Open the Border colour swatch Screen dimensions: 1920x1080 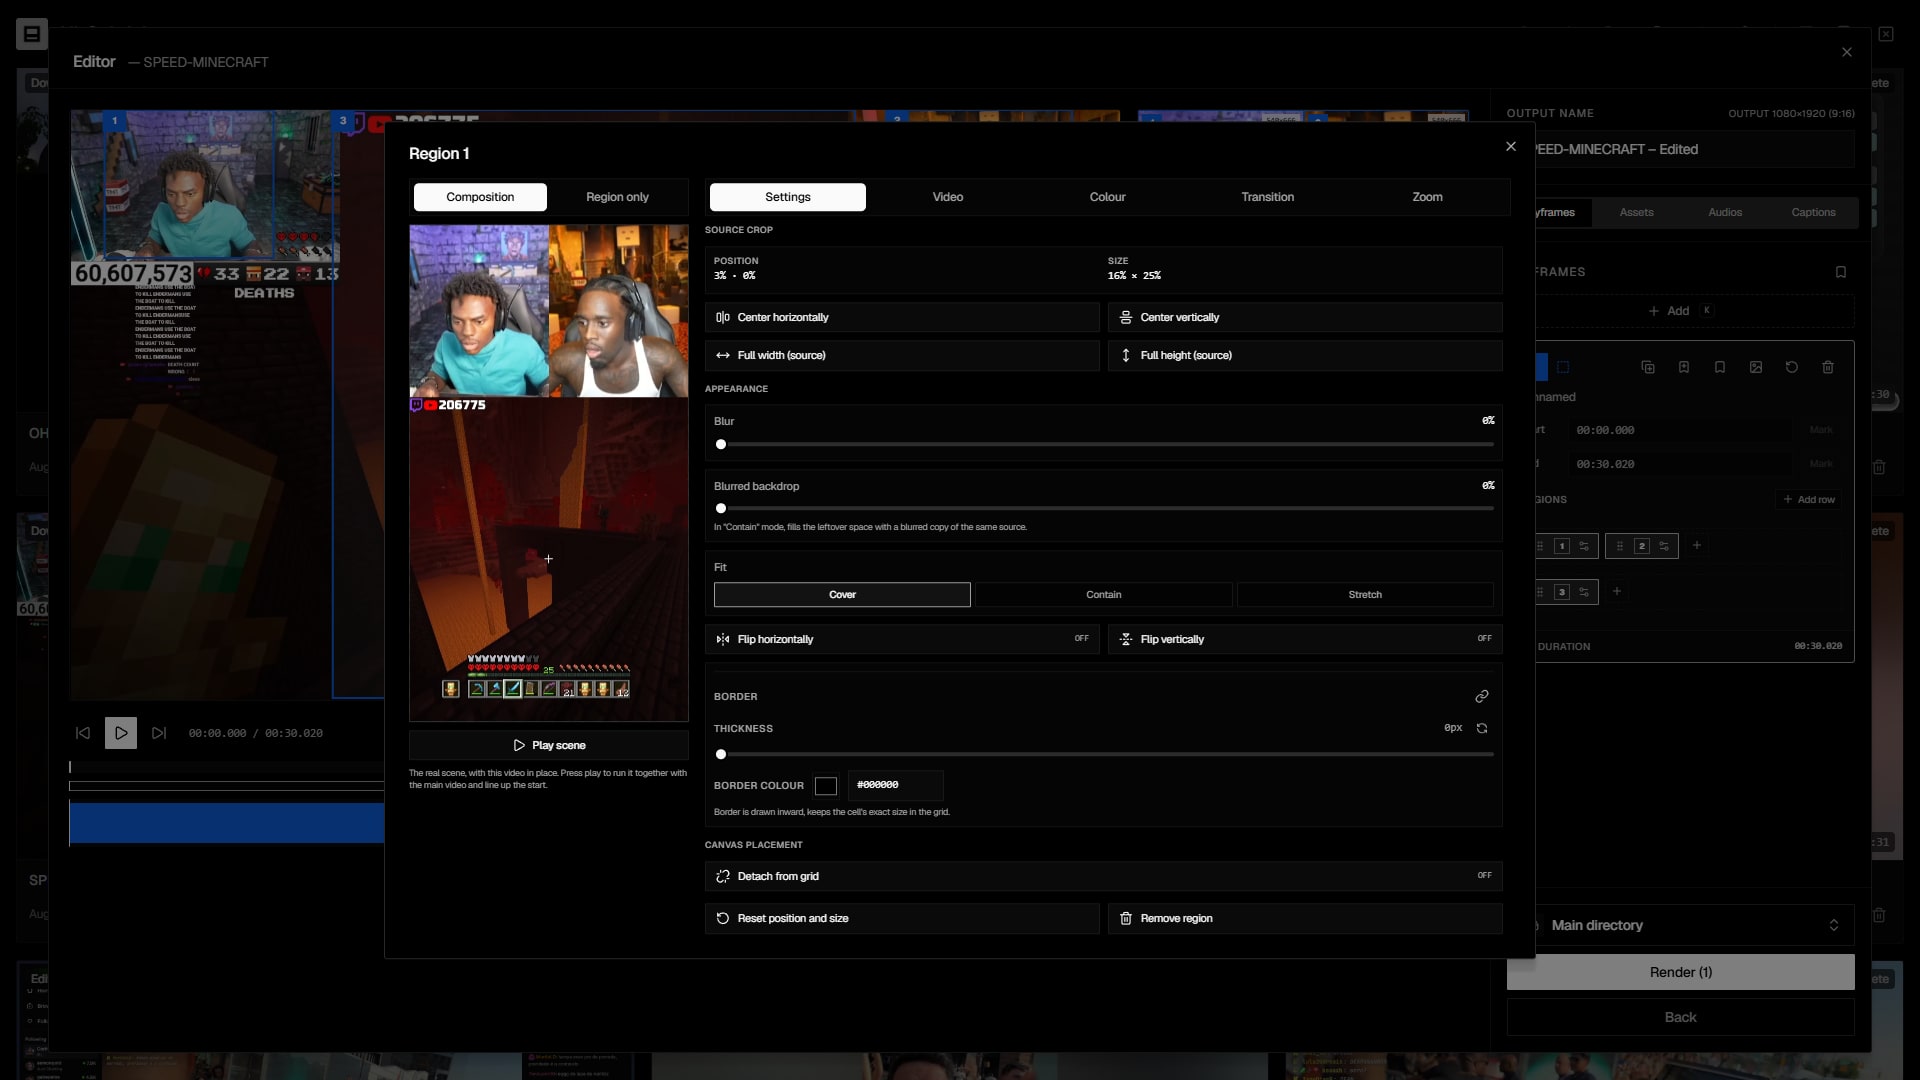pyautogui.click(x=826, y=786)
